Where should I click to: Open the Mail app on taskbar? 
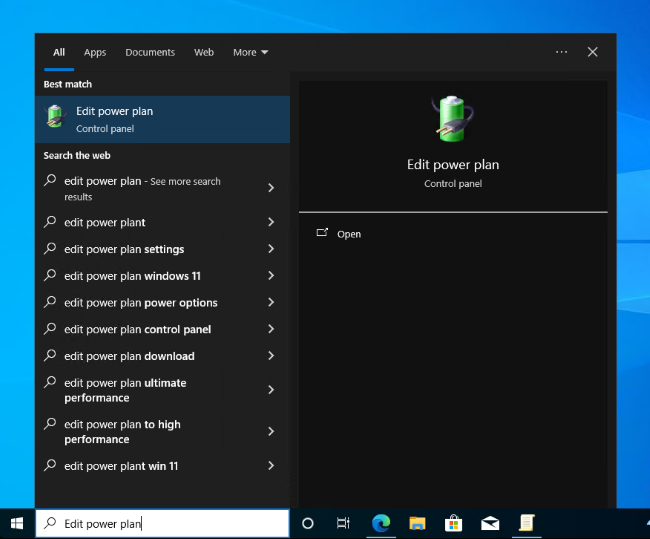pyautogui.click(x=490, y=523)
